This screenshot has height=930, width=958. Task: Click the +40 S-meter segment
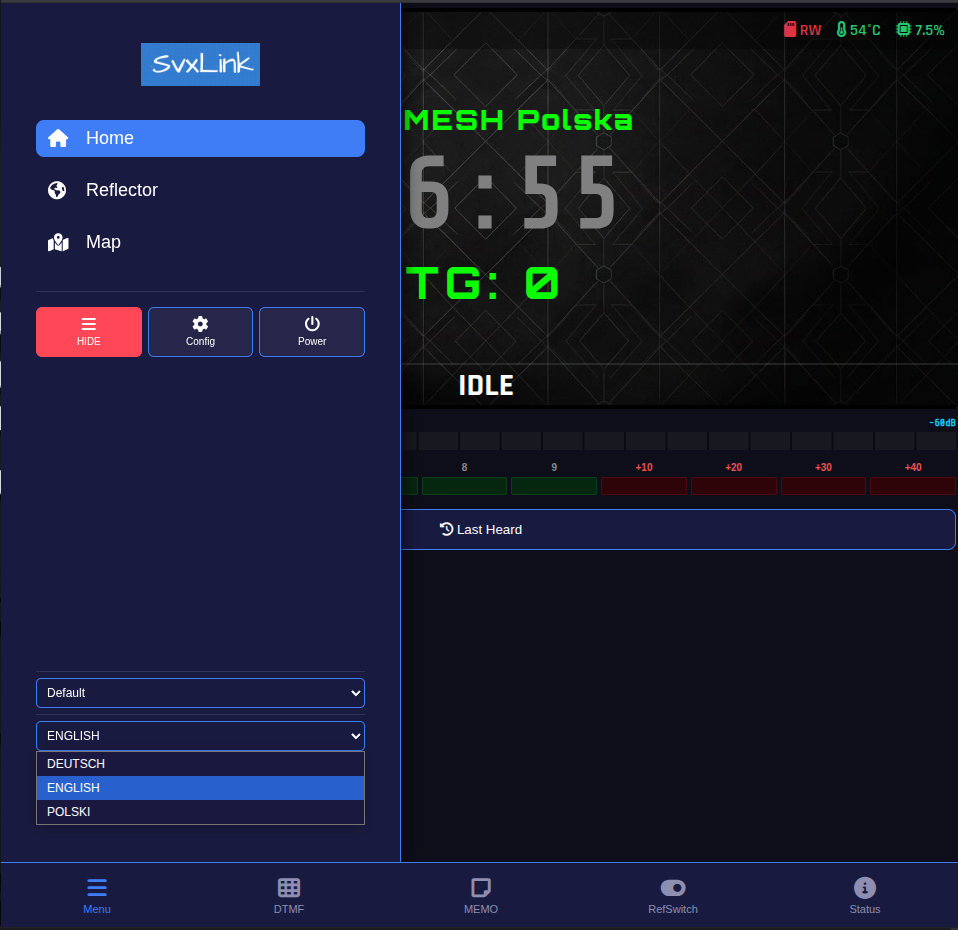[913, 486]
